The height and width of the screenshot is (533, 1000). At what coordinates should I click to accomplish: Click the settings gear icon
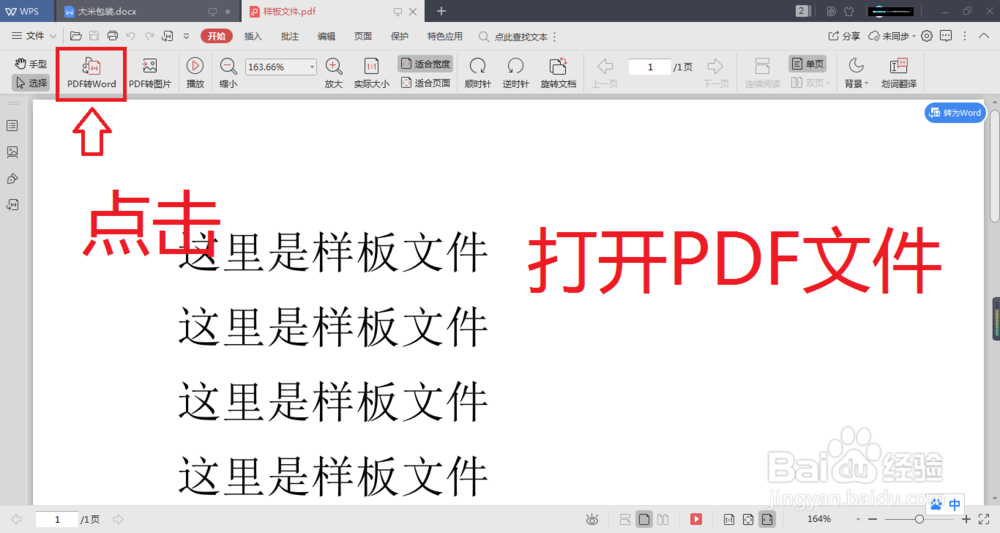[x=927, y=36]
